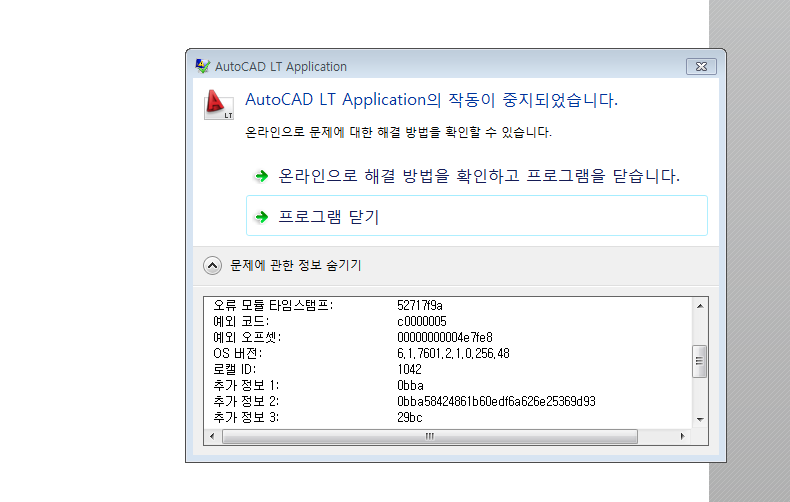Click the 문제에 관한 정보 숨기기 label
The image size is (790, 502).
point(295,266)
